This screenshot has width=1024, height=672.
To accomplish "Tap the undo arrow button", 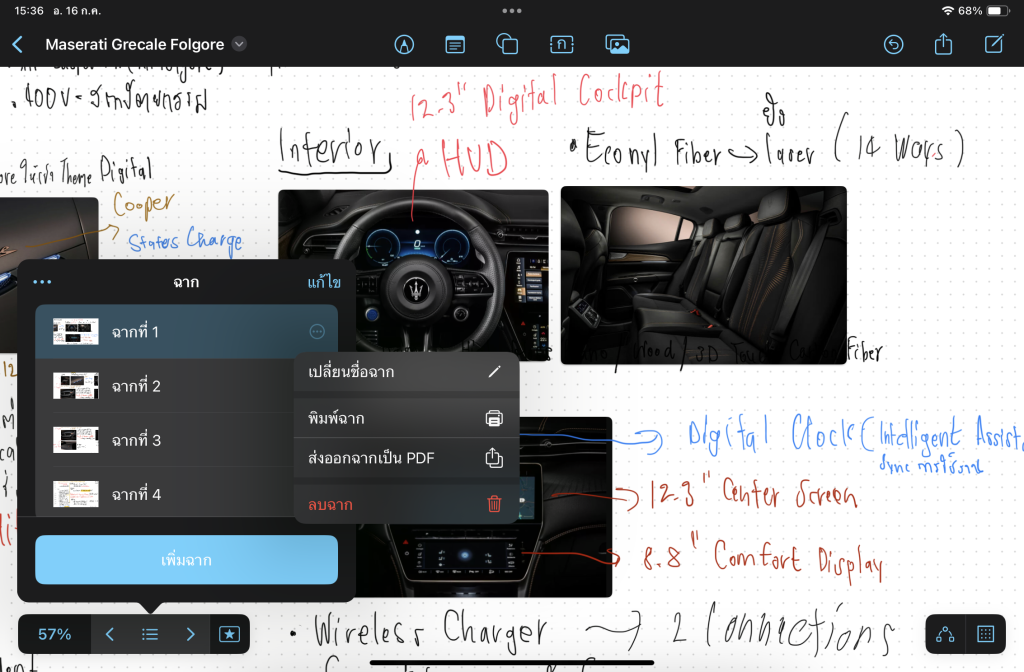I will coord(893,44).
